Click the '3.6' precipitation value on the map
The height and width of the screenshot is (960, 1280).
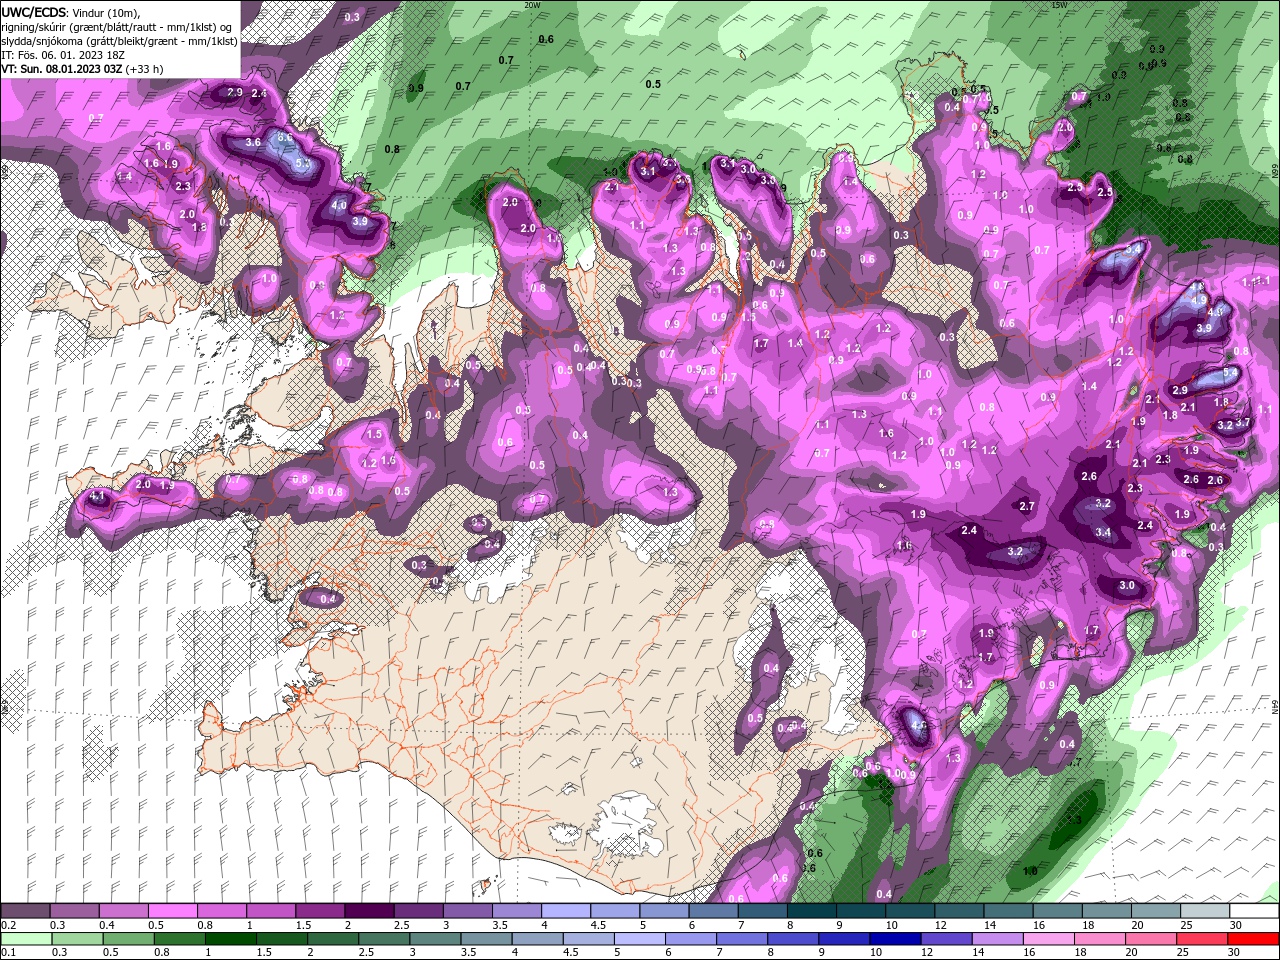(253, 143)
